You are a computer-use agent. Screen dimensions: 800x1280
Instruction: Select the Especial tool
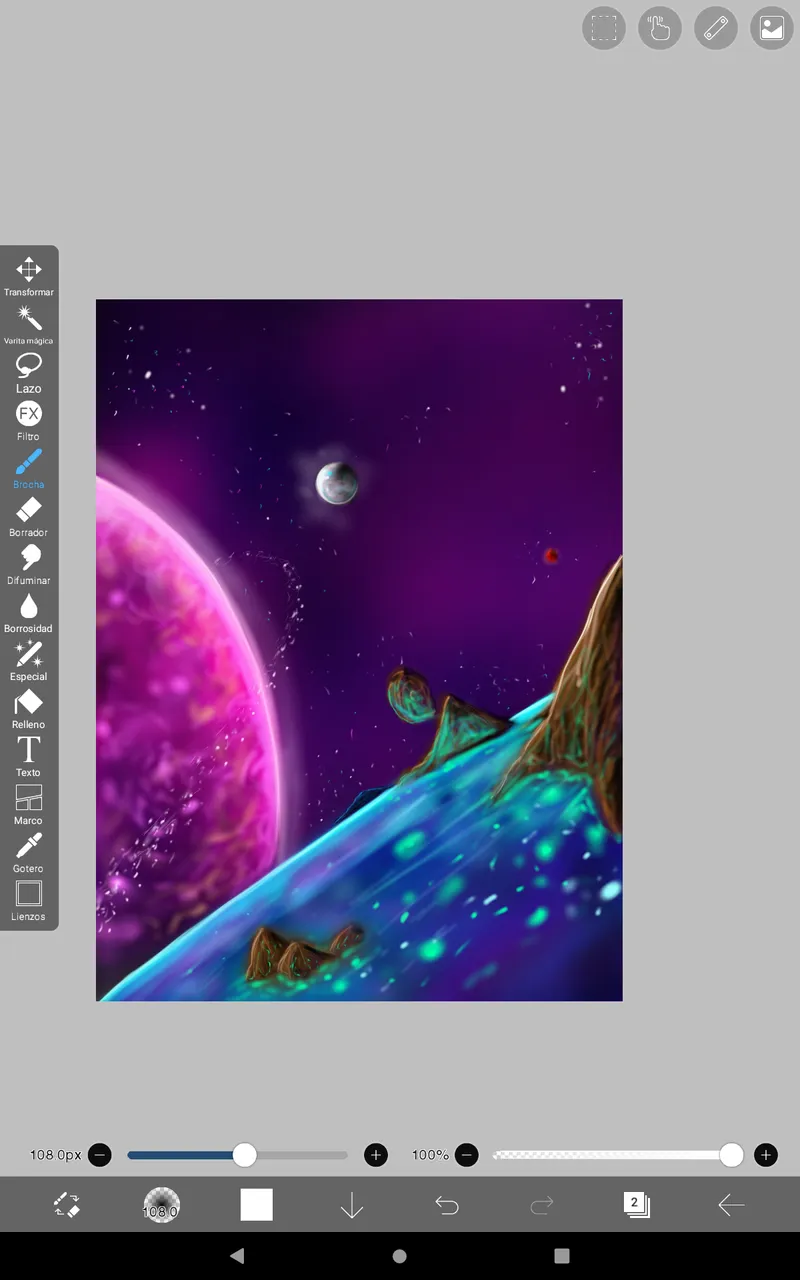click(29, 661)
